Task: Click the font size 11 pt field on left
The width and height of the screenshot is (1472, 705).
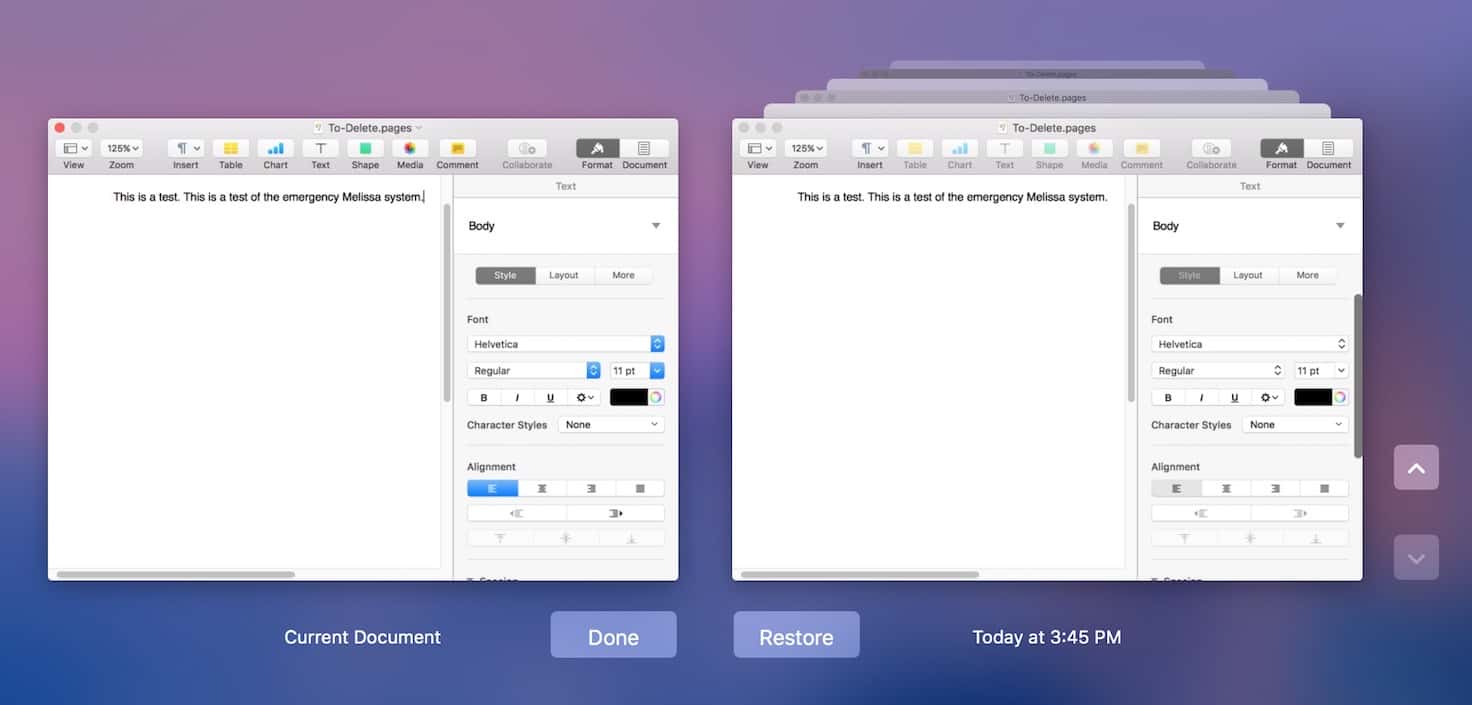Action: point(628,371)
